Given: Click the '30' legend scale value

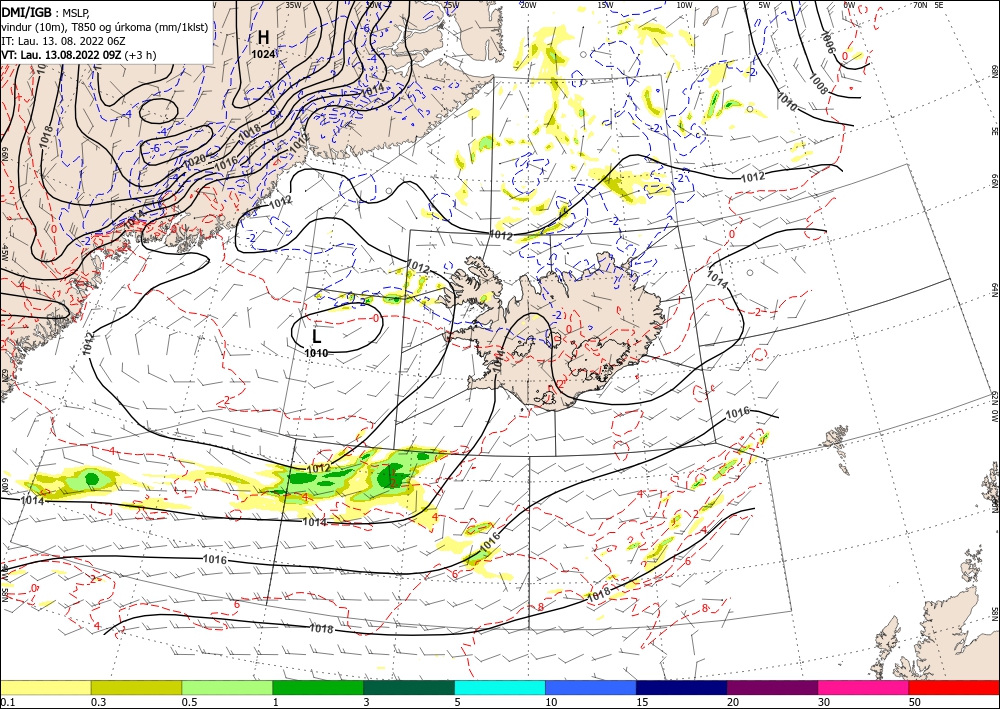Looking at the screenshot, I should 824,702.
